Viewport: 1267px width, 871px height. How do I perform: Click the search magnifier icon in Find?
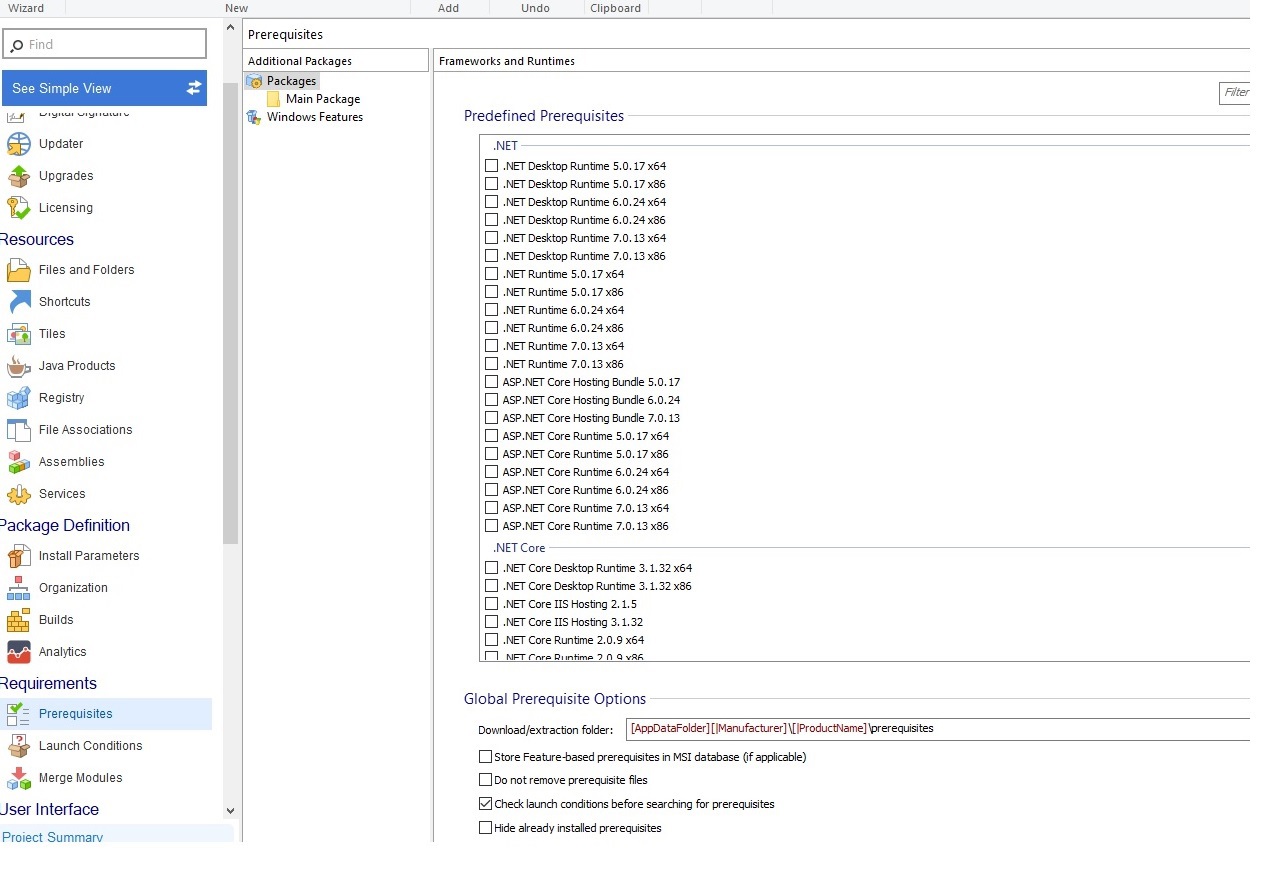(16, 45)
